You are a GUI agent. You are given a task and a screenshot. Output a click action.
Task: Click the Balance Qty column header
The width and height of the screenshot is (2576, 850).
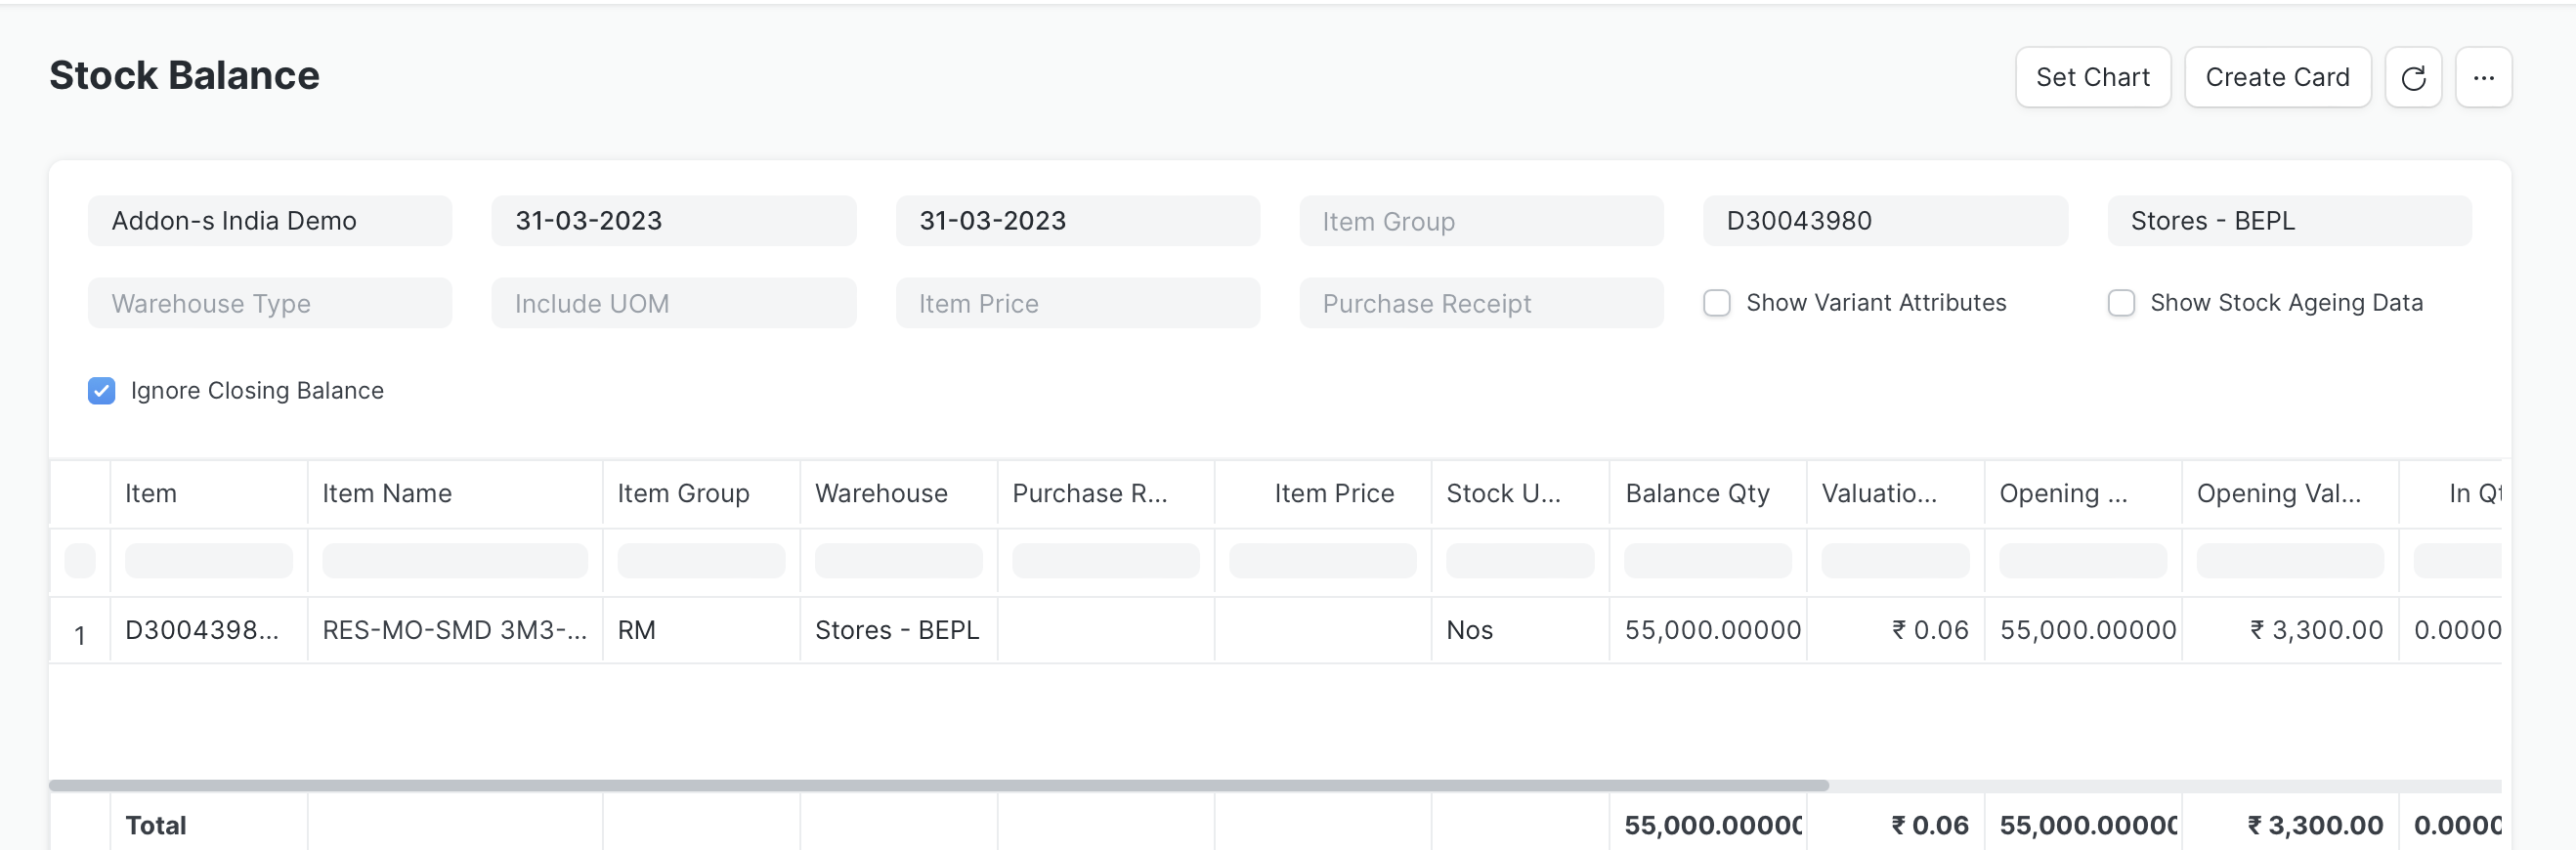pos(1708,493)
